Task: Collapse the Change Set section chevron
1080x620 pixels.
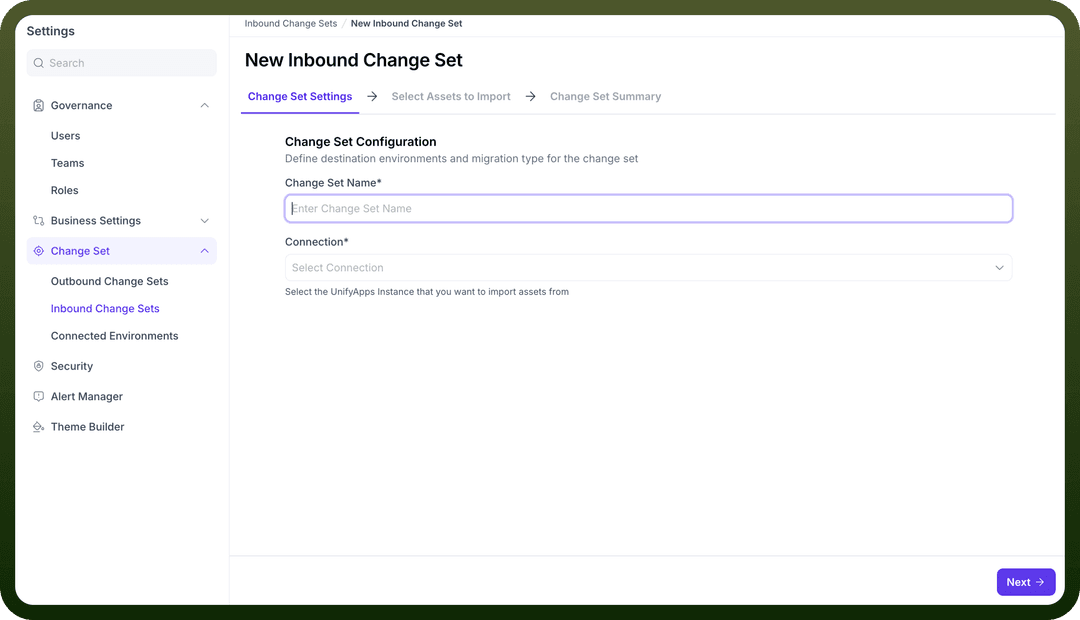Action: [x=205, y=251]
